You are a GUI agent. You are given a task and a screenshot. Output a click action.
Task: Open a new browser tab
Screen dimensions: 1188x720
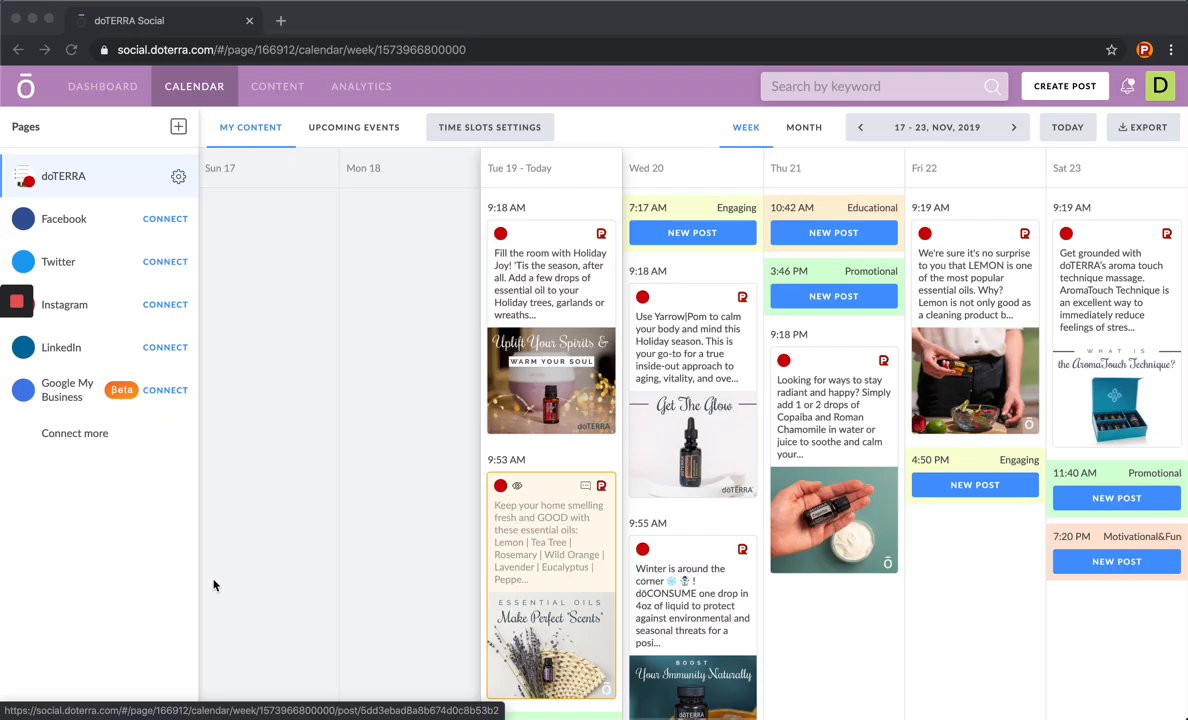click(x=281, y=20)
